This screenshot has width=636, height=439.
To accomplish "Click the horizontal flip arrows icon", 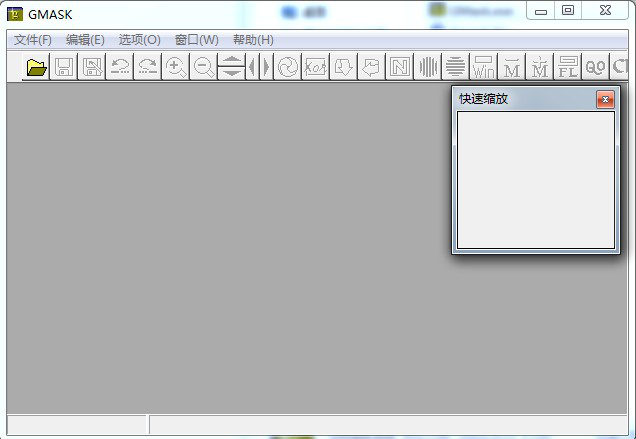I will pos(260,67).
